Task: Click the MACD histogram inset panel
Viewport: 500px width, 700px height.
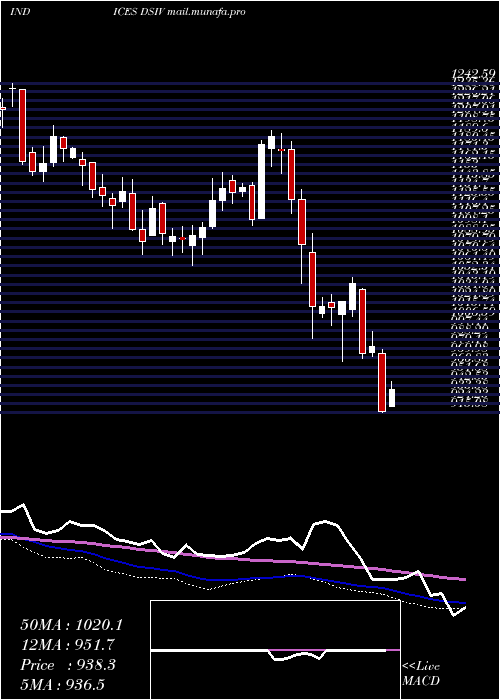Action: point(275,650)
